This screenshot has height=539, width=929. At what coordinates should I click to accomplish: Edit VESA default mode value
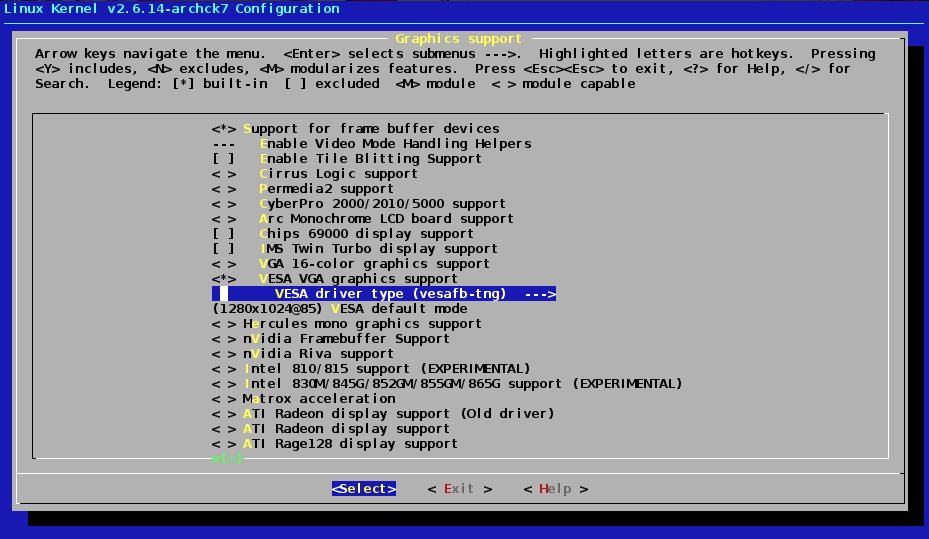(x=339, y=309)
